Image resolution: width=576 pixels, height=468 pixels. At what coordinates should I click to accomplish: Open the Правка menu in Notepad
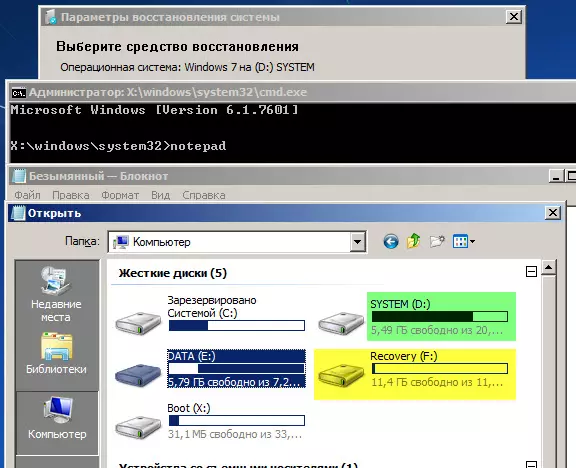(x=71, y=195)
